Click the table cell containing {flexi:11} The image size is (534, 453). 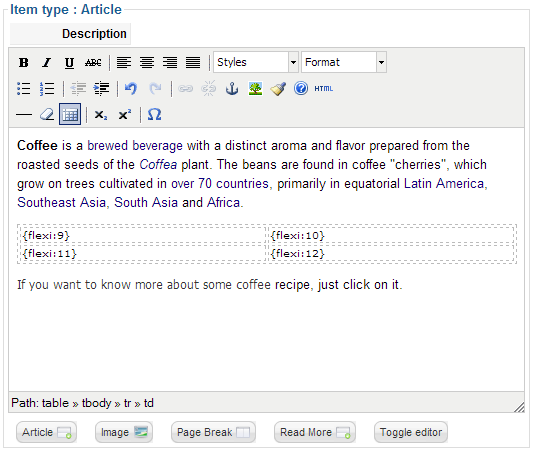tap(143, 253)
